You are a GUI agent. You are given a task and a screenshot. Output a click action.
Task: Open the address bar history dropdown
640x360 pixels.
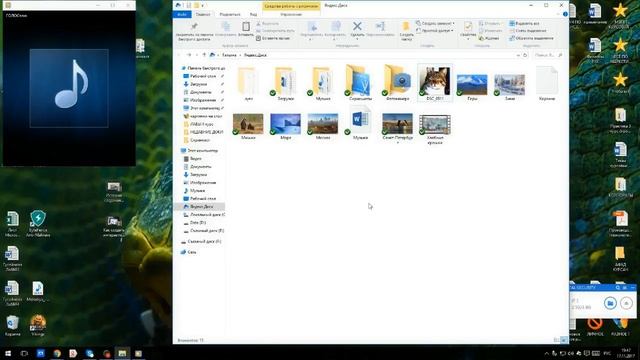518,55
